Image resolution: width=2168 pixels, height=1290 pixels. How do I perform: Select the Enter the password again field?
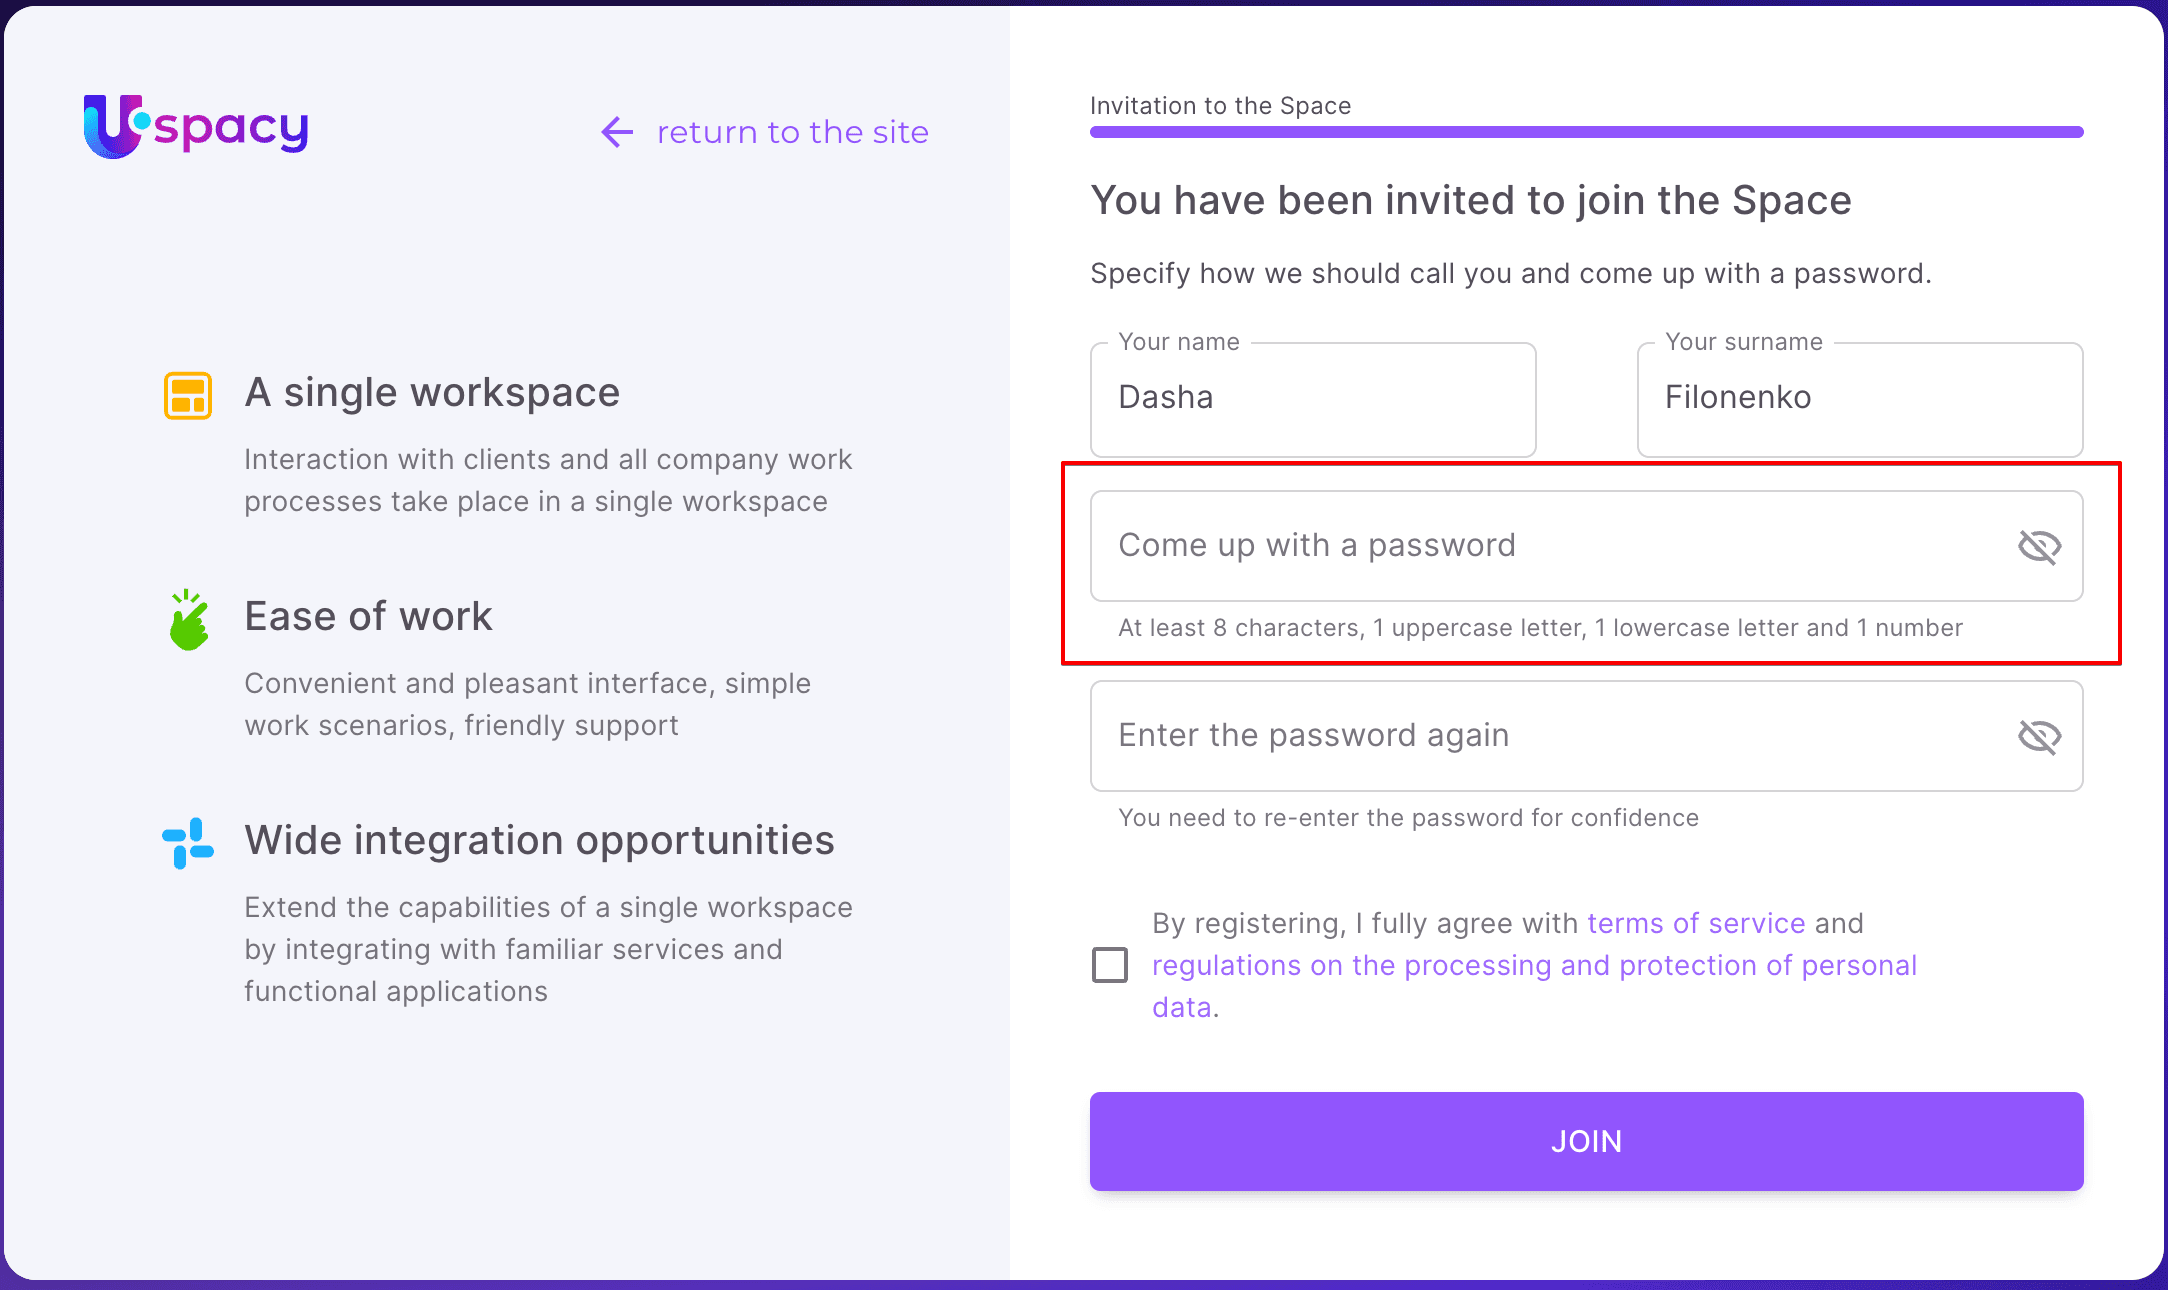coord(1550,736)
